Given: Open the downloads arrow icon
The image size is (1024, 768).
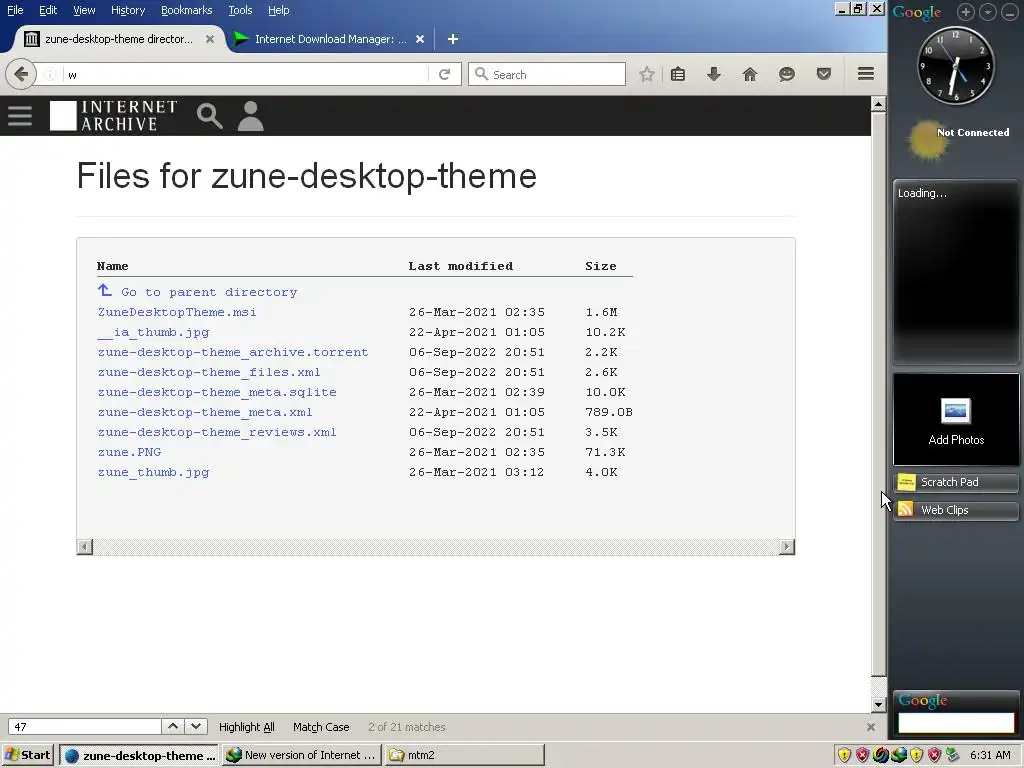Looking at the screenshot, I should [714, 74].
